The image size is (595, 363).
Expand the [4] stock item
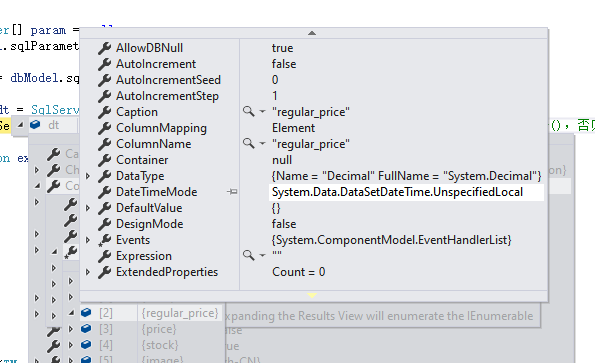pyautogui.click(x=71, y=344)
